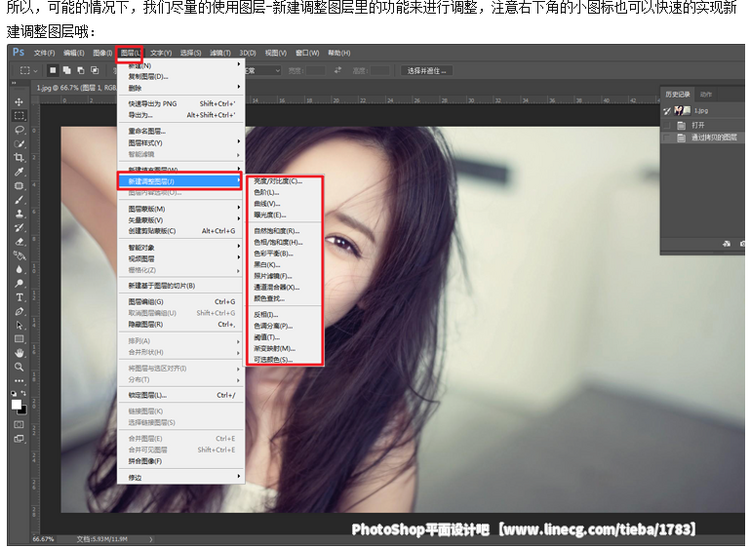Open the 文件(F) menu
Screen dimensions: 750x548
coord(44,53)
